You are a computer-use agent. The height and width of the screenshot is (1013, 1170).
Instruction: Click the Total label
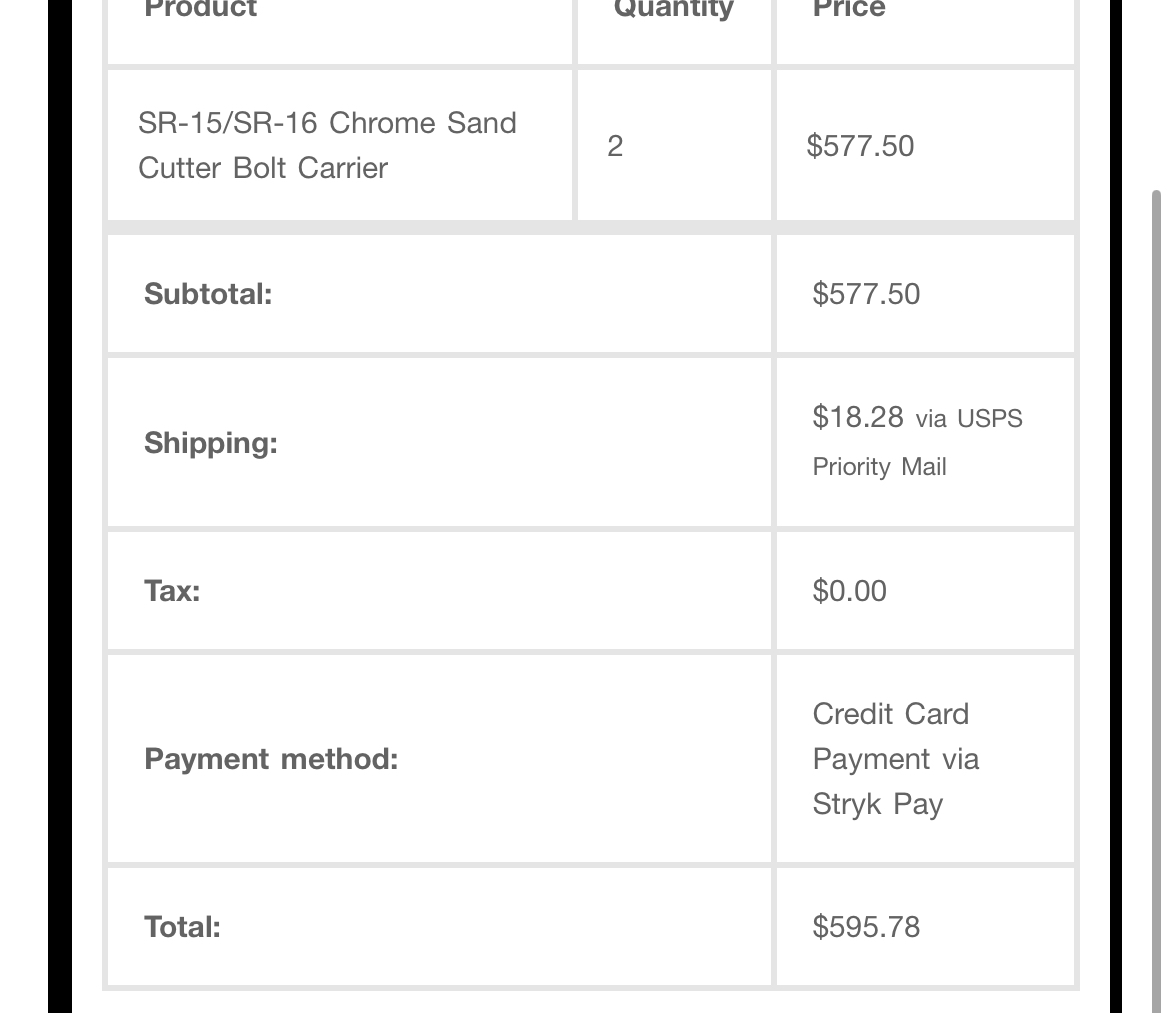tap(182, 927)
